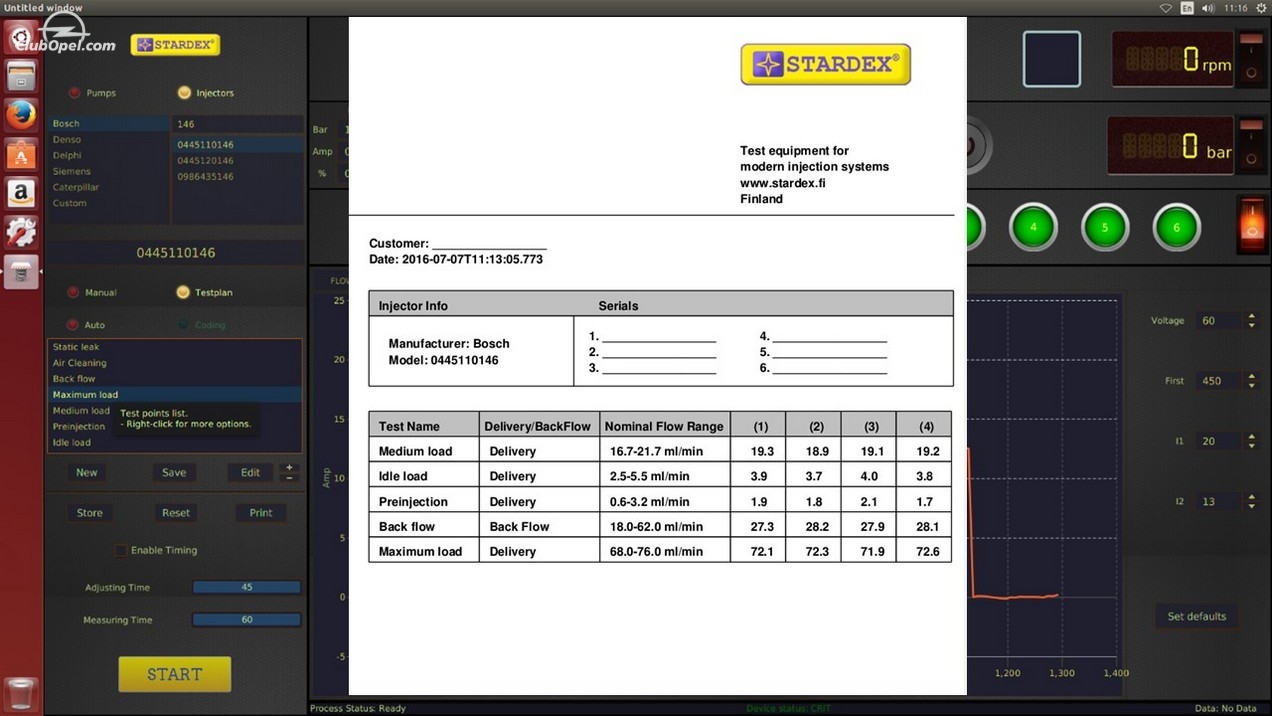Viewport: 1272px width, 716px height.
Task: Open Ubuntu Software Center in the dock
Action: pyautogui.click(x=21, y=154)
